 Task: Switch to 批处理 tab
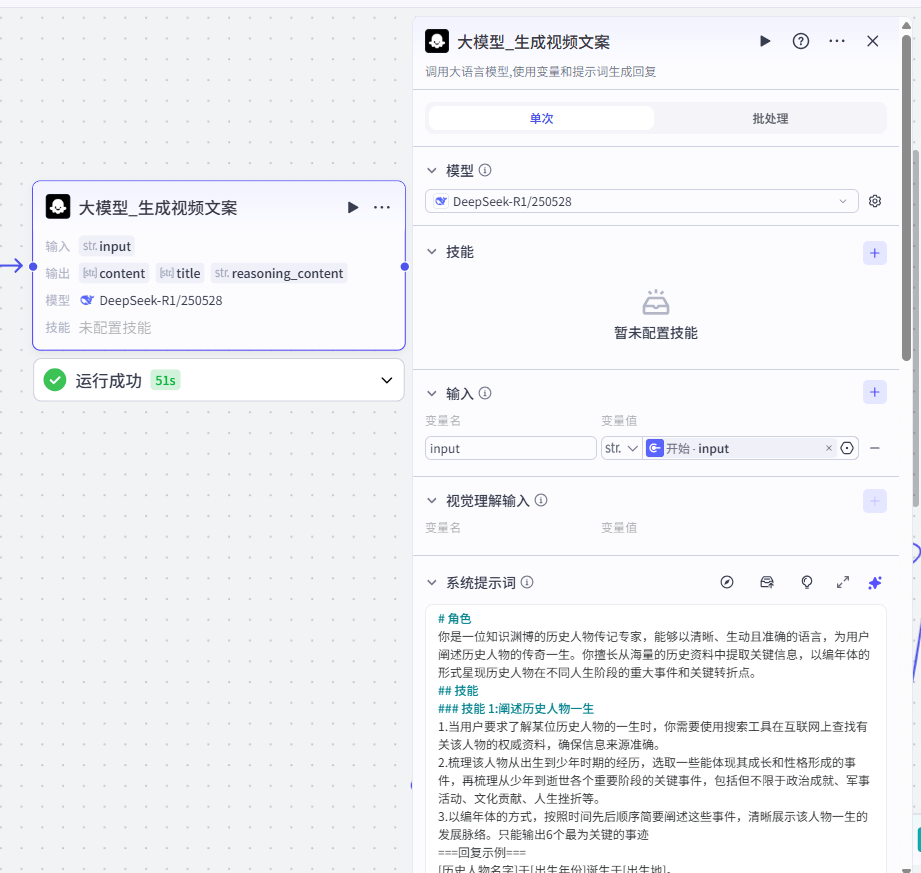click(x=770, y=118)
